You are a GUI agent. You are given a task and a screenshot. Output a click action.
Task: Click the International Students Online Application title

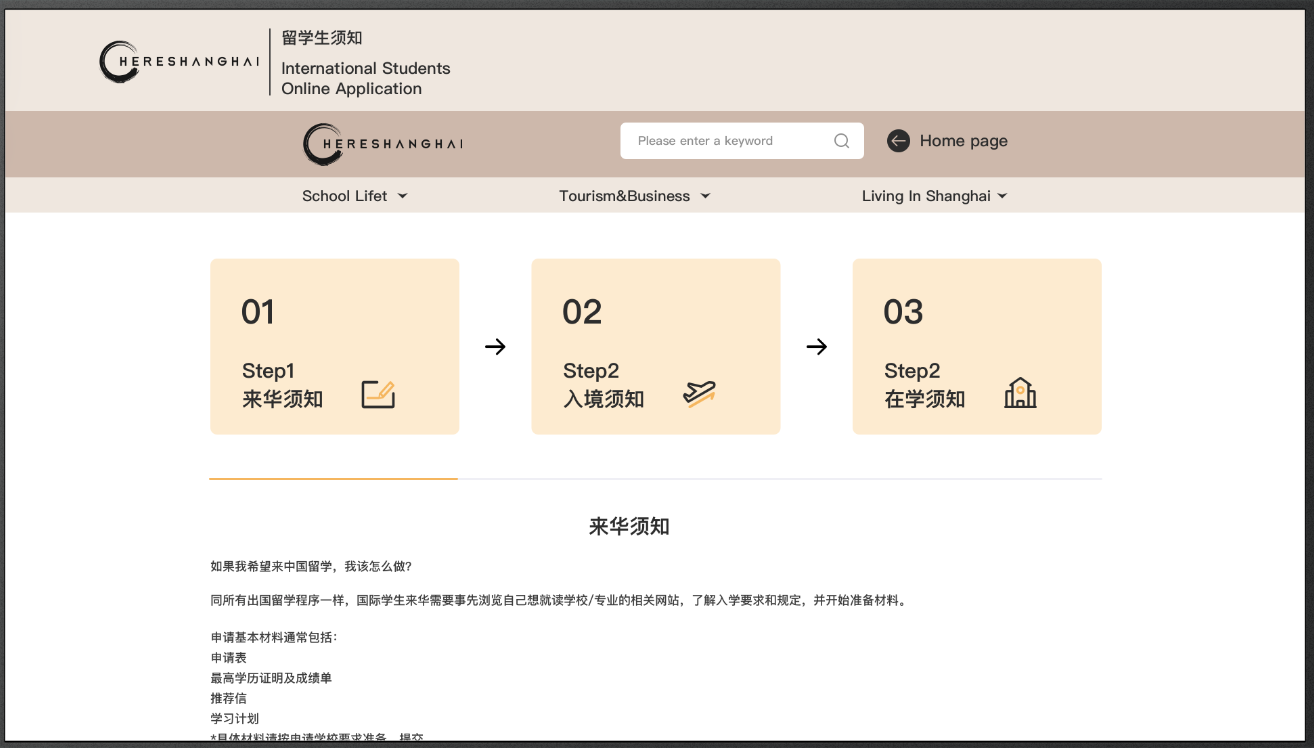pos(365,78)
